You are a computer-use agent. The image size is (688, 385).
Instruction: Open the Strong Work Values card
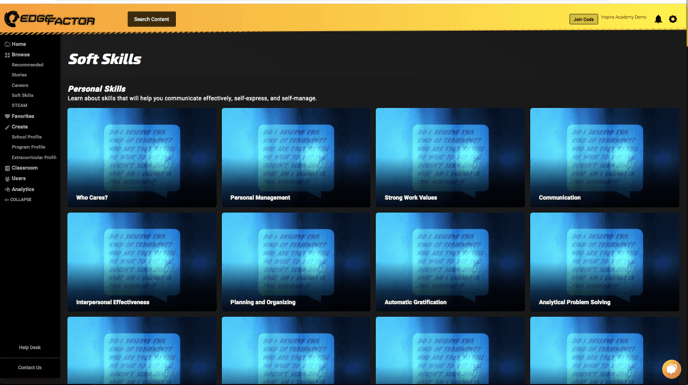(x=450, y=158)
